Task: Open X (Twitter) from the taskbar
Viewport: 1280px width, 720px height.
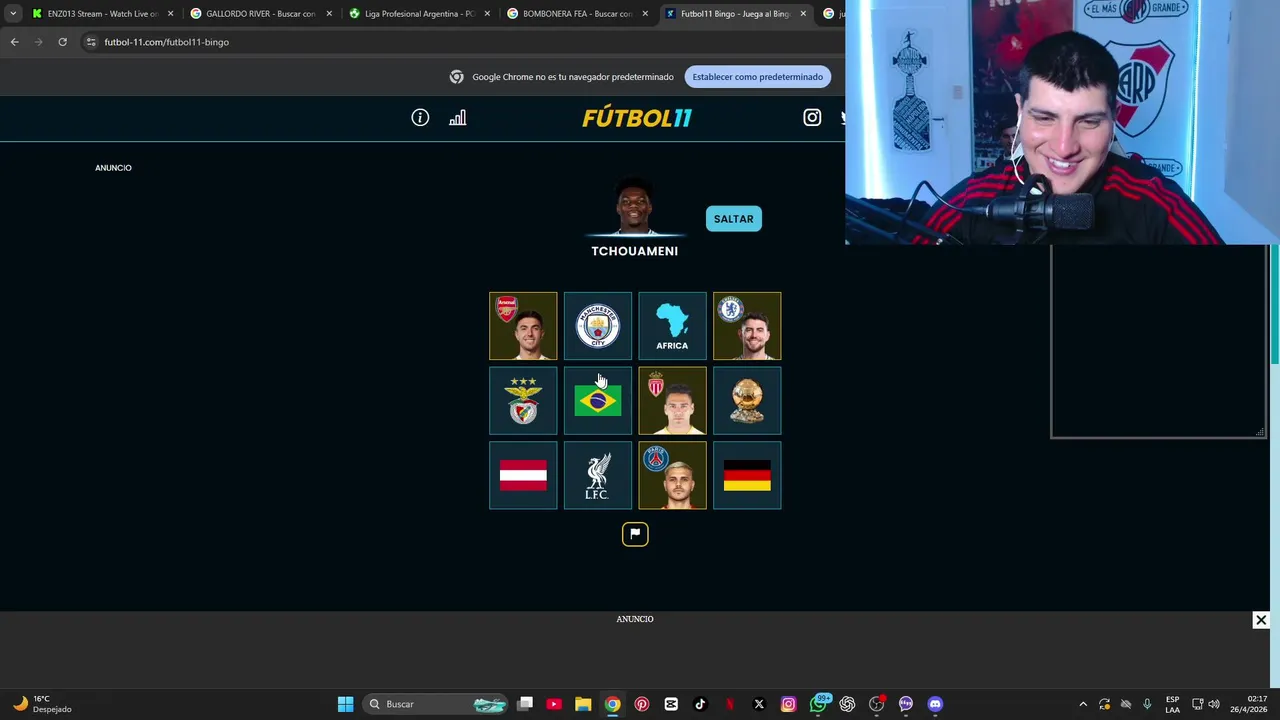Action: coord(759,704)
